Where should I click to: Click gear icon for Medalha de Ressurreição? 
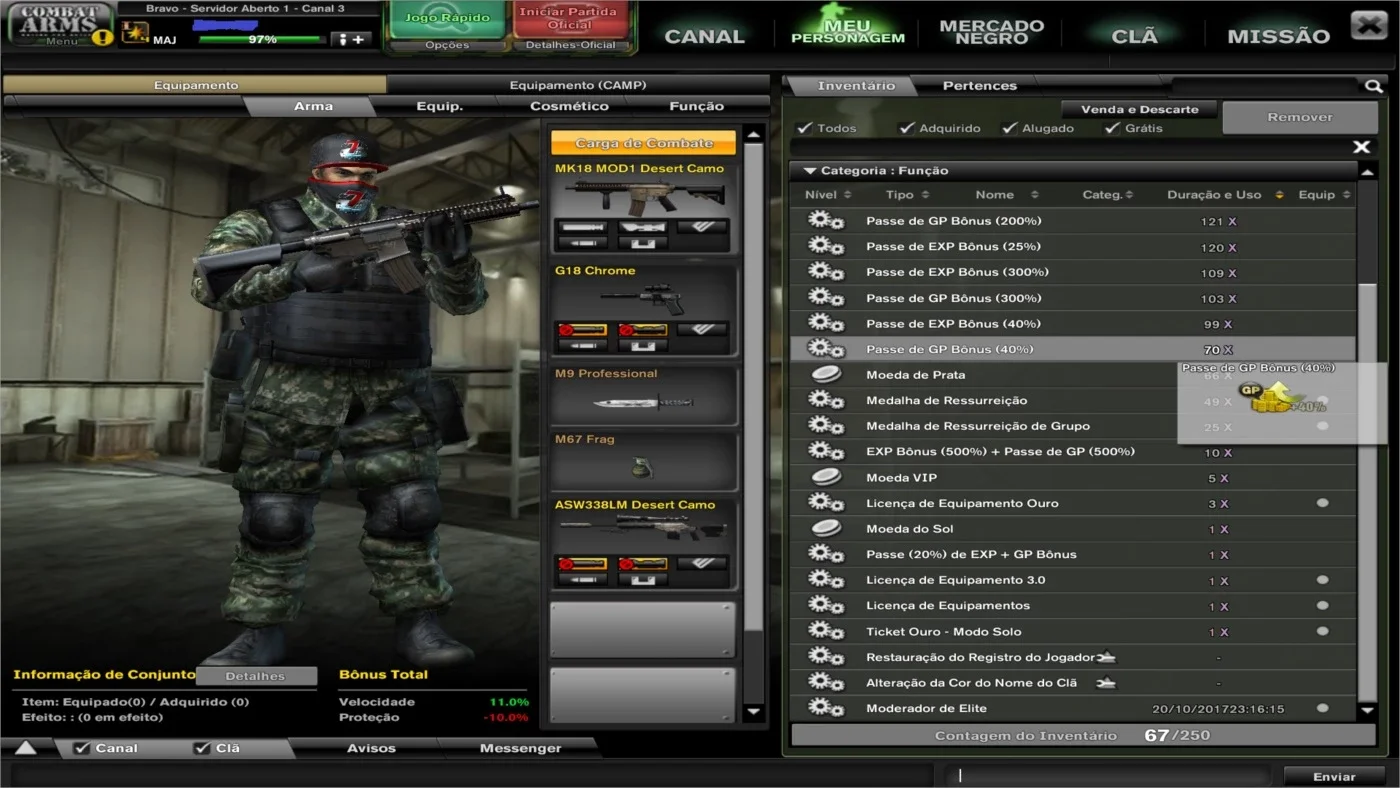(x=826, y=401)
